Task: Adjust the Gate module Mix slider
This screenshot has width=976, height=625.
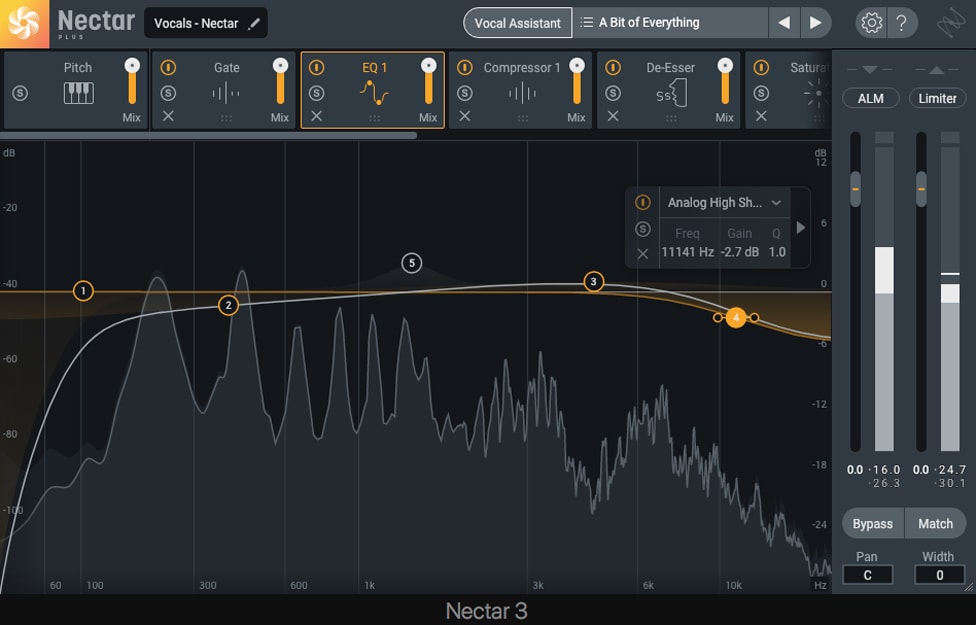Action: click(280, 82)
